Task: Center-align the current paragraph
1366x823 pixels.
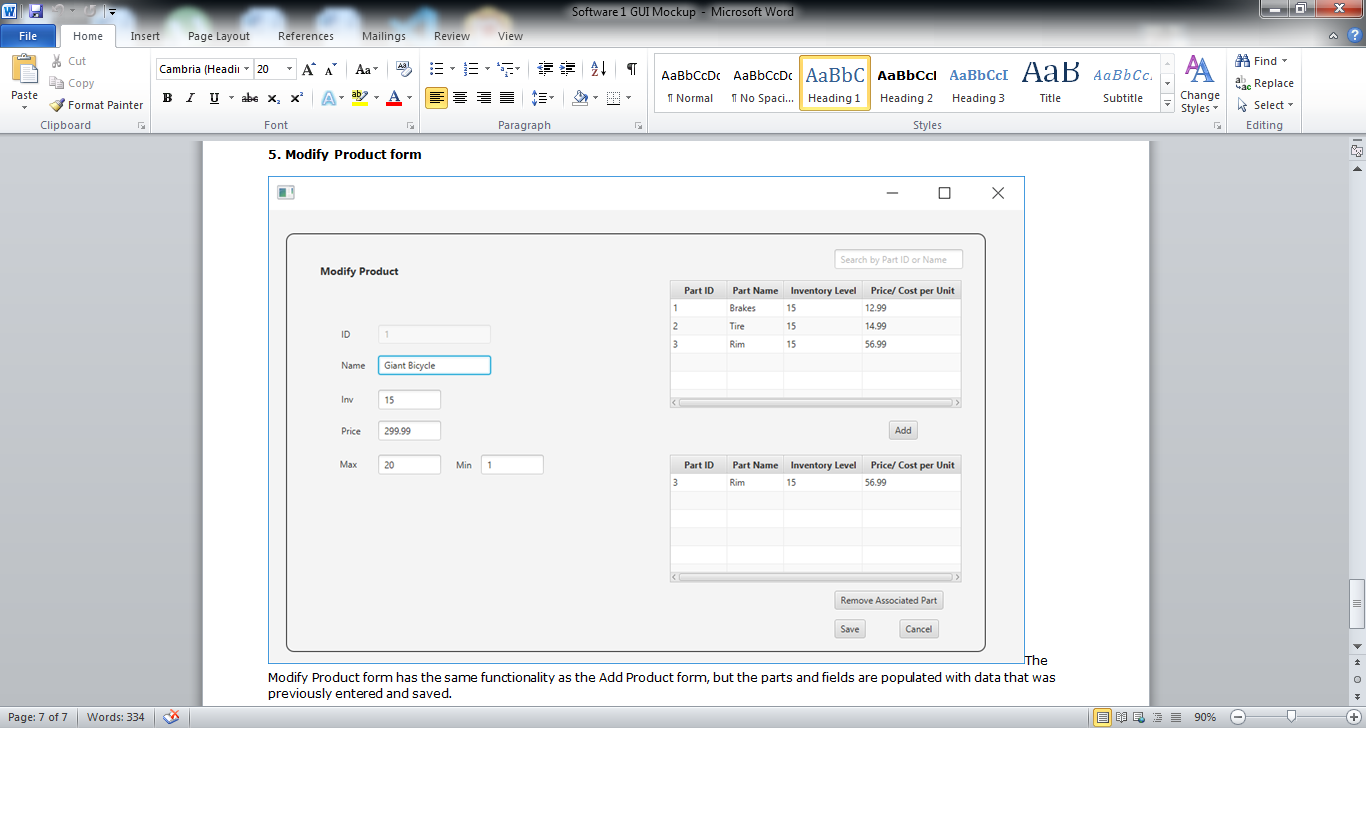Action: [459, 97]
